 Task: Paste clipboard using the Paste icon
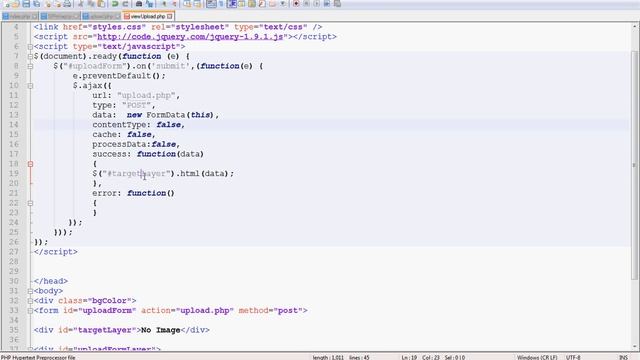click(x=101, y=4)
